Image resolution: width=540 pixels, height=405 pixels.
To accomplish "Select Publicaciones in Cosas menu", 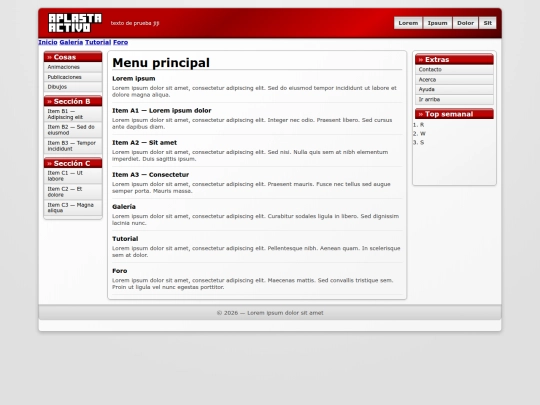I will pyautogui.click(x=73, y=77).
